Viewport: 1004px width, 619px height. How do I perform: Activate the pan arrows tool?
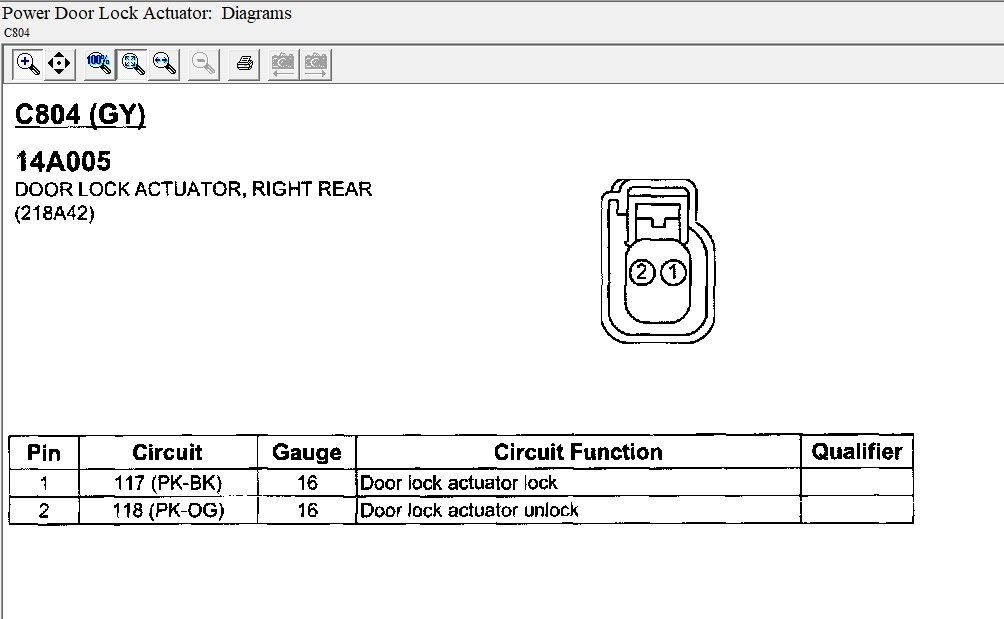(59, 65)
